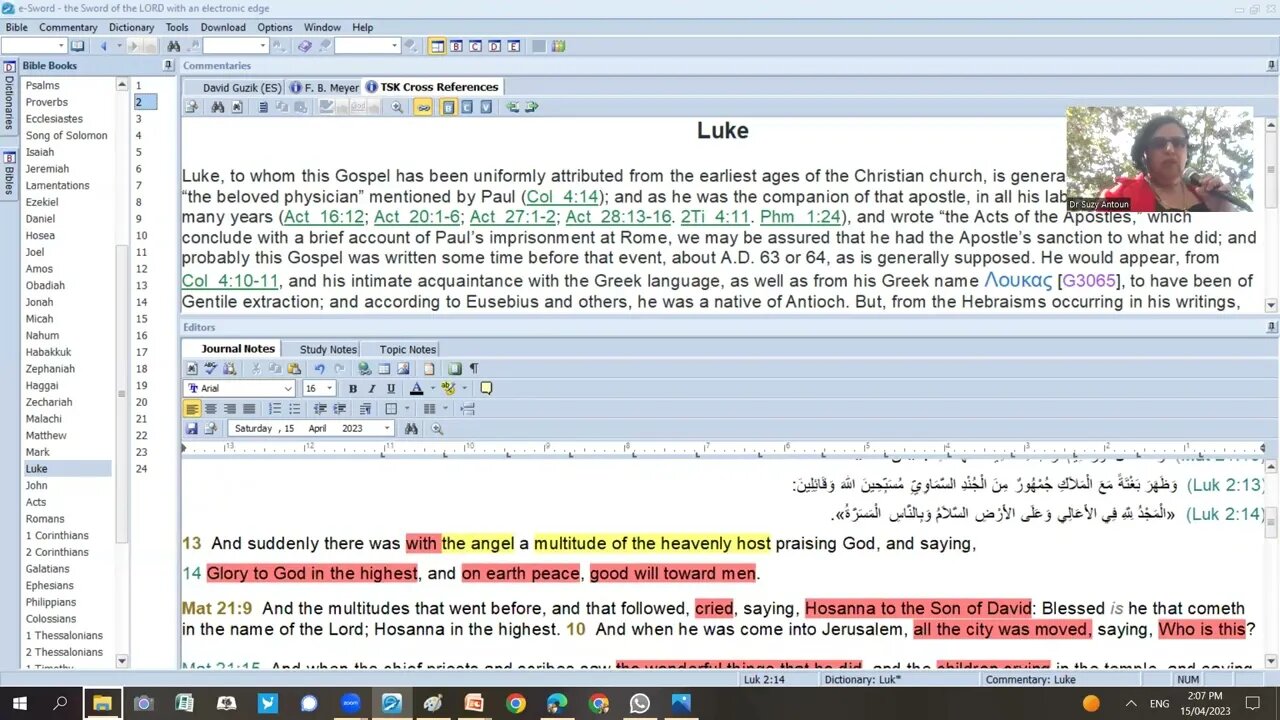Toggle the Bible-only 'B' layout button
Screen dimensions: 1280x720
[x=456, y=46]
